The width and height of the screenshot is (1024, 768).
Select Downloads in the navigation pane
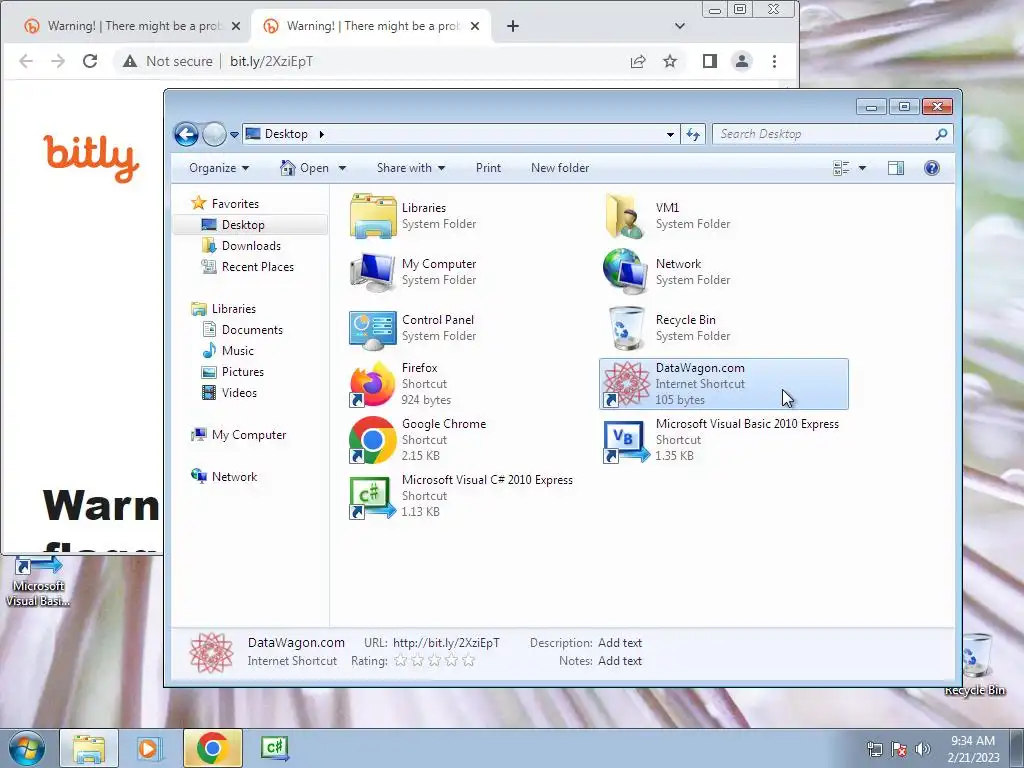coord(242,246)
